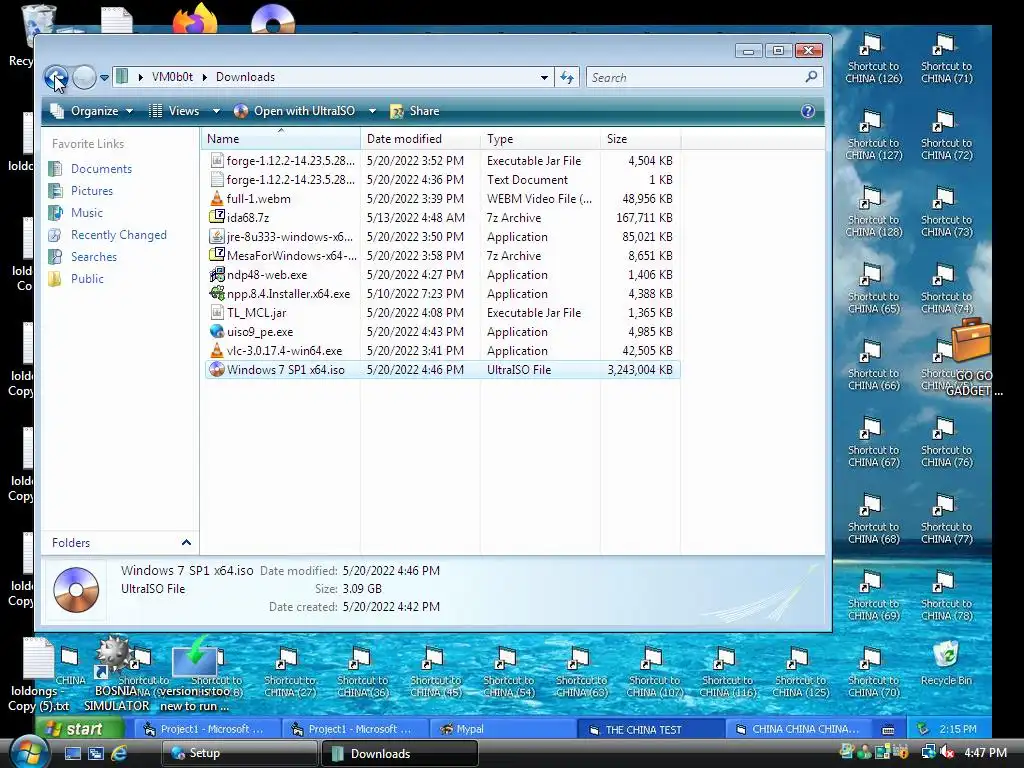The height and width of the screenshot is (768, 1024).
Task: Select Shortcut to CHINA (68) desktop icon
Action: click(873, 519)
